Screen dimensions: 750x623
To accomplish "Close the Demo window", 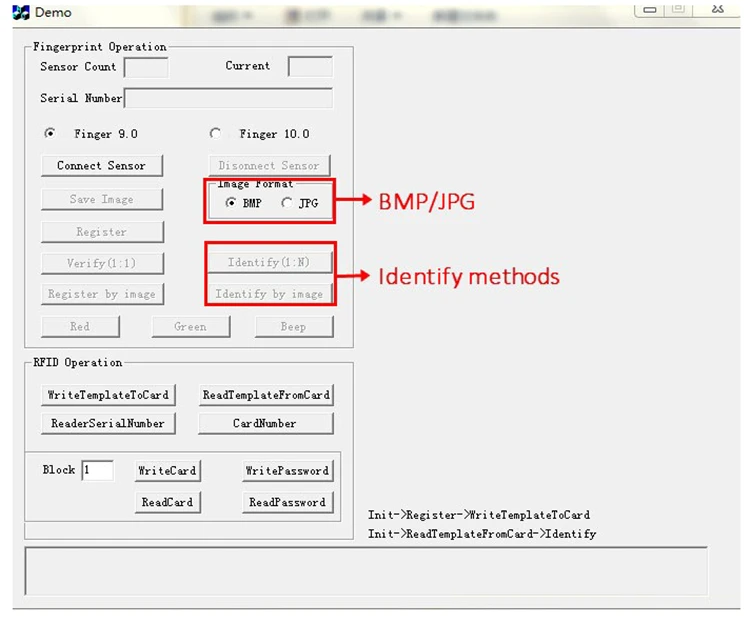I will (x=717, y=10).
